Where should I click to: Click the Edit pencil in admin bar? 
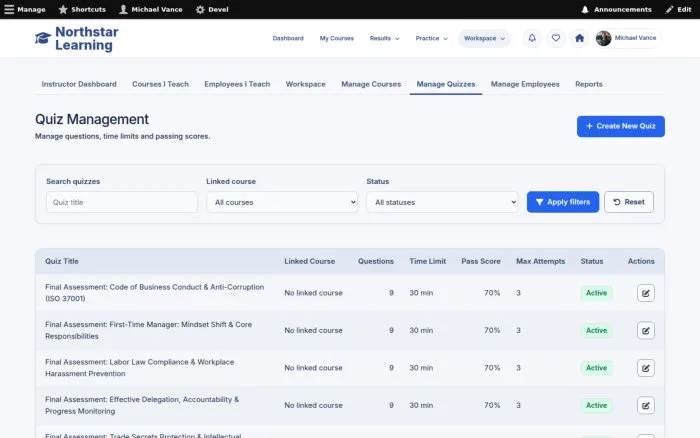click(669, 9)
